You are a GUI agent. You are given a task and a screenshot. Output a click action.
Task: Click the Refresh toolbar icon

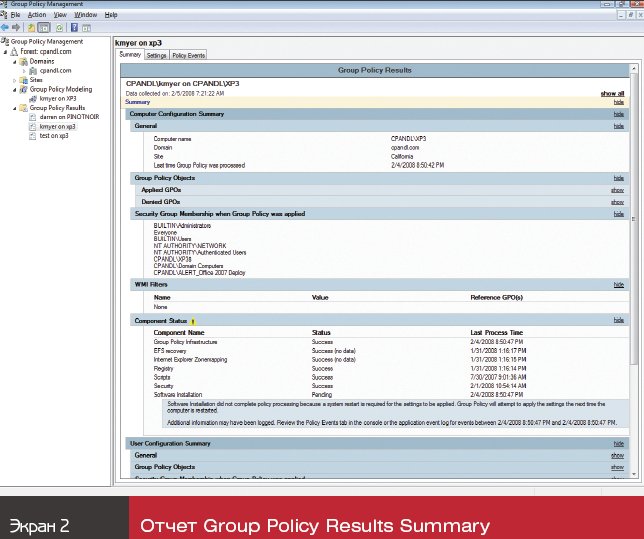pos(58,27)
